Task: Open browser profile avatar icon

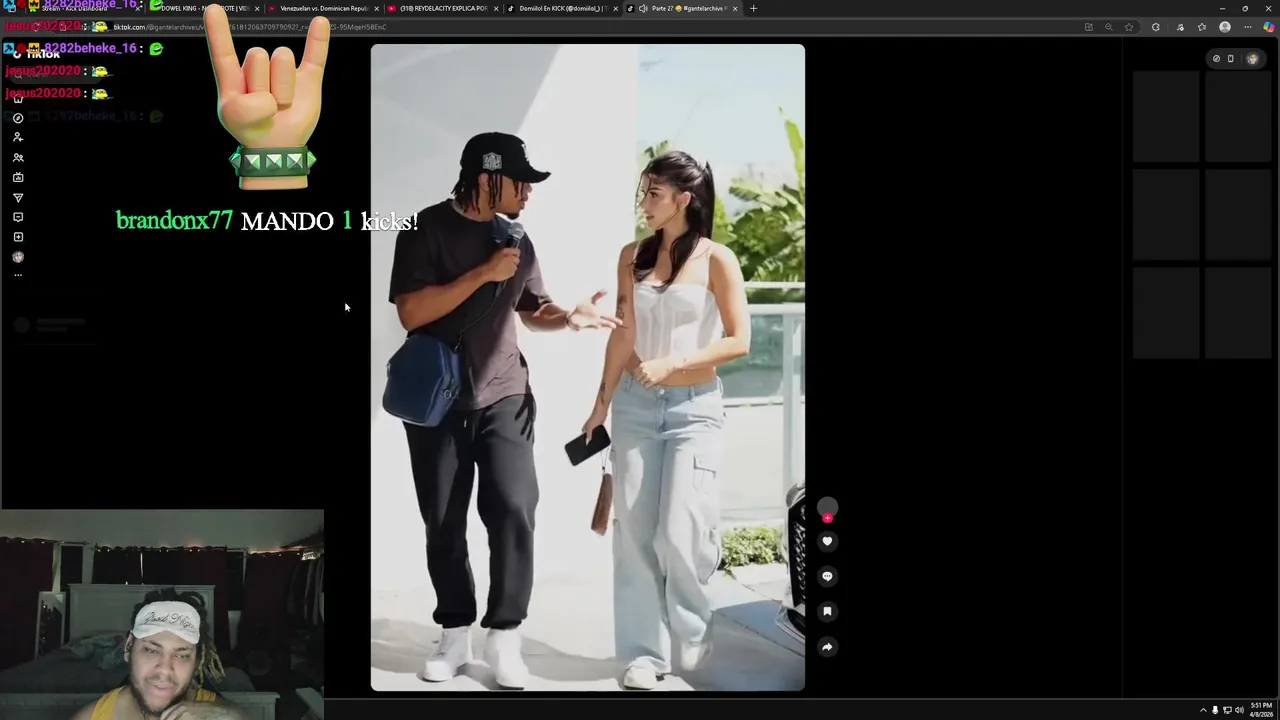Action: 1225,27
